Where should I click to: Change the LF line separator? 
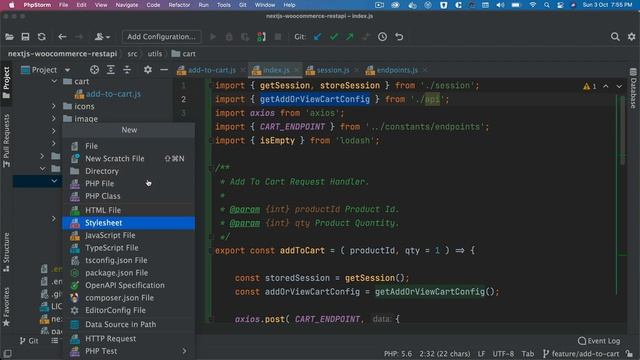point(482,353)
